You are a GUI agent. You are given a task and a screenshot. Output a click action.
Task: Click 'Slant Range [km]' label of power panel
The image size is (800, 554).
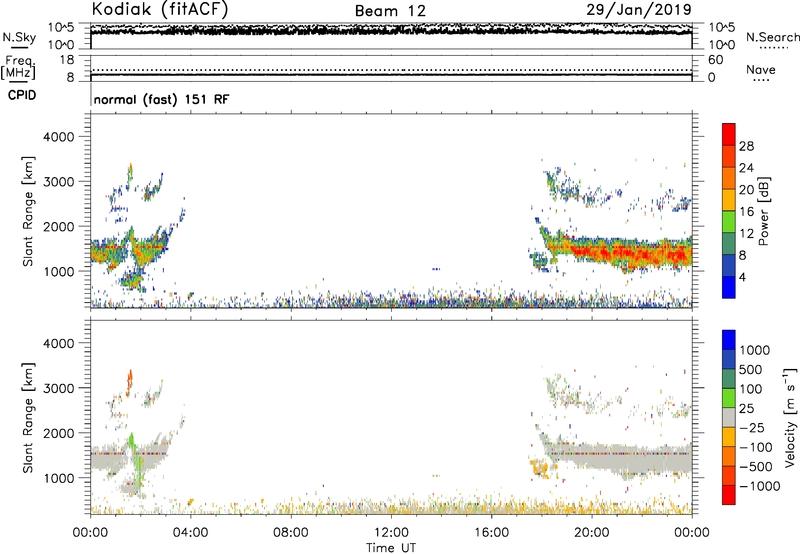(28, 211)
